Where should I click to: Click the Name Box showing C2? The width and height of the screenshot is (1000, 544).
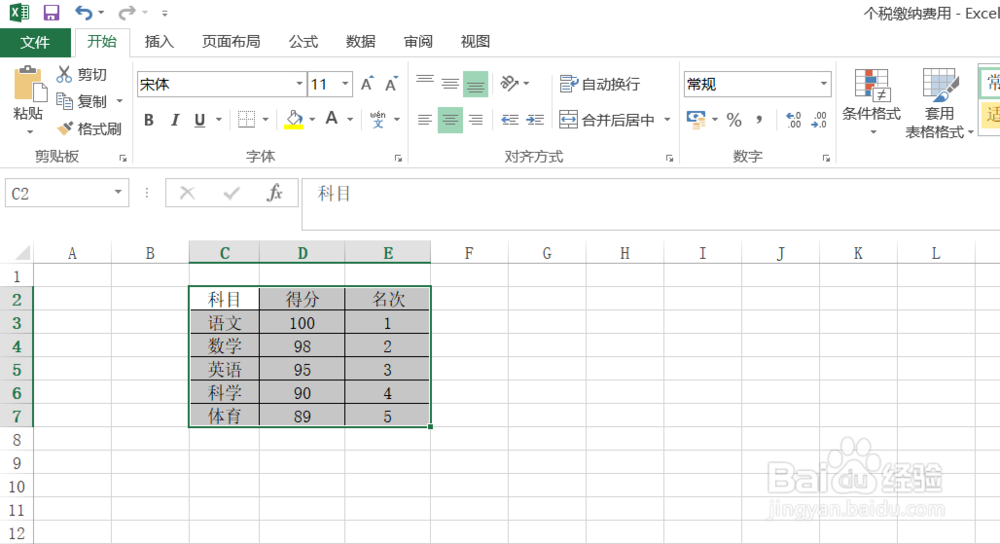(x=57, y=193)
